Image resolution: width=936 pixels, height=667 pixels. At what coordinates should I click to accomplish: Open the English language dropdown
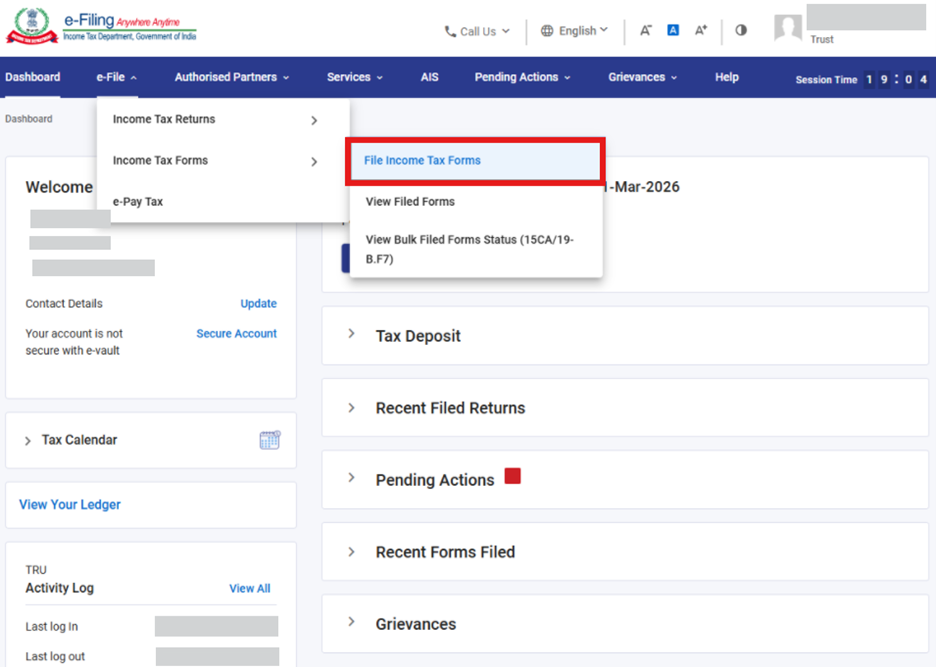point(574,31)
